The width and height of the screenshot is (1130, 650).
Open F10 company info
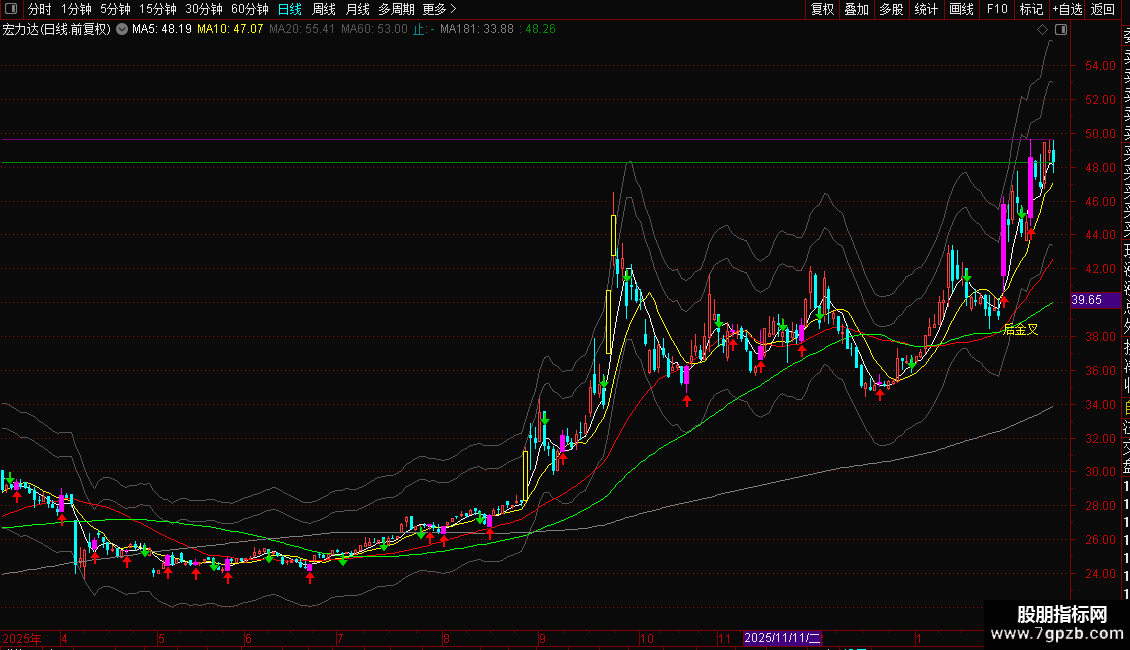click(x=997, y=9)
